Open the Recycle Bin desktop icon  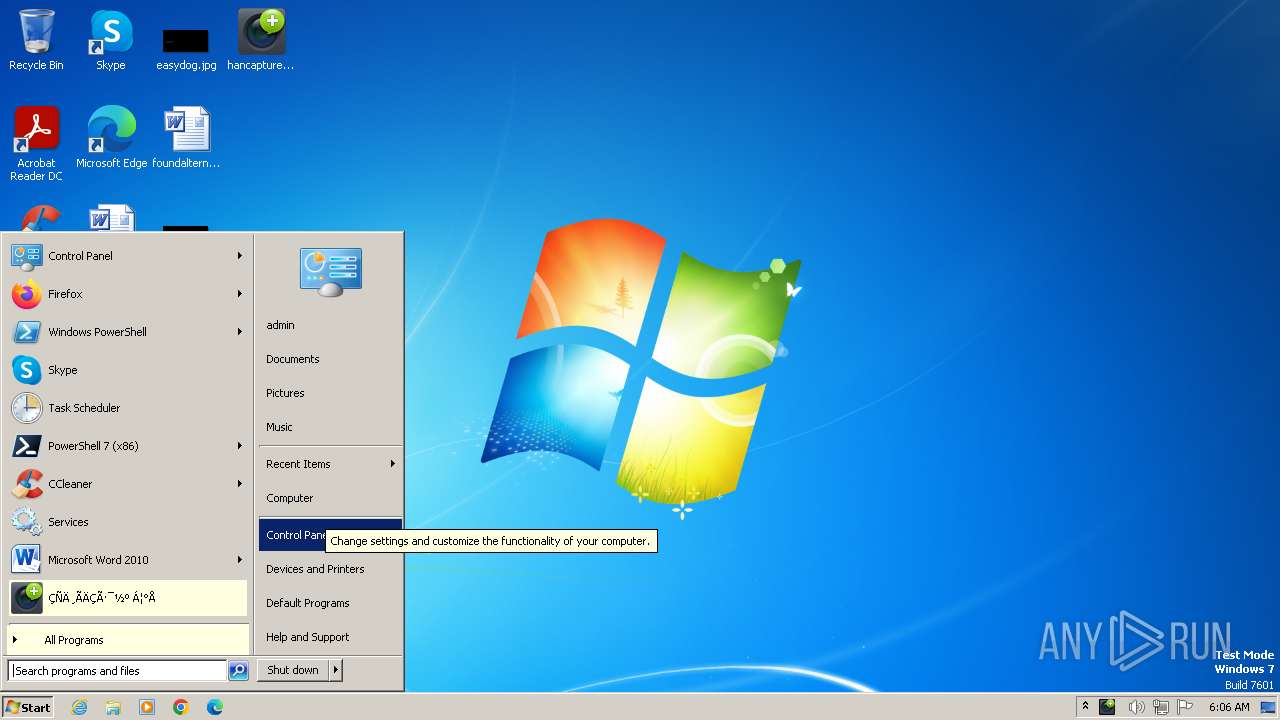point(36,40)
